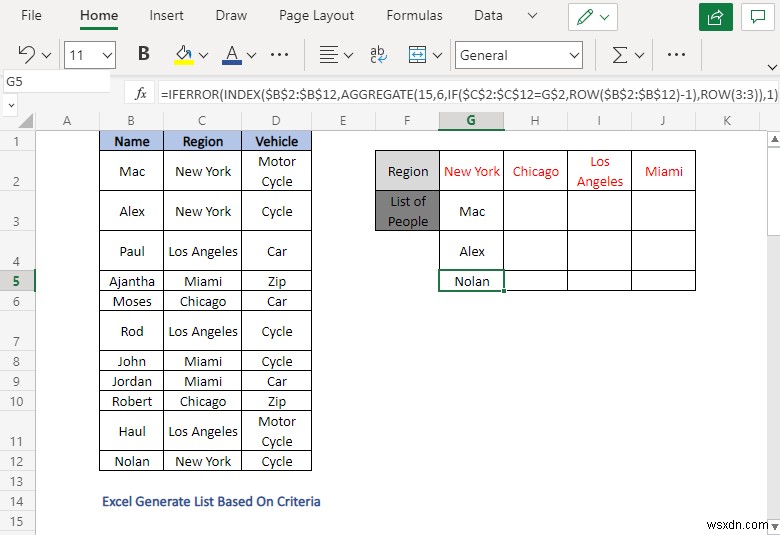
Task: Open AutoSum functions dropdown arrow
Action: pyautogui.click(x=640, y=55)
